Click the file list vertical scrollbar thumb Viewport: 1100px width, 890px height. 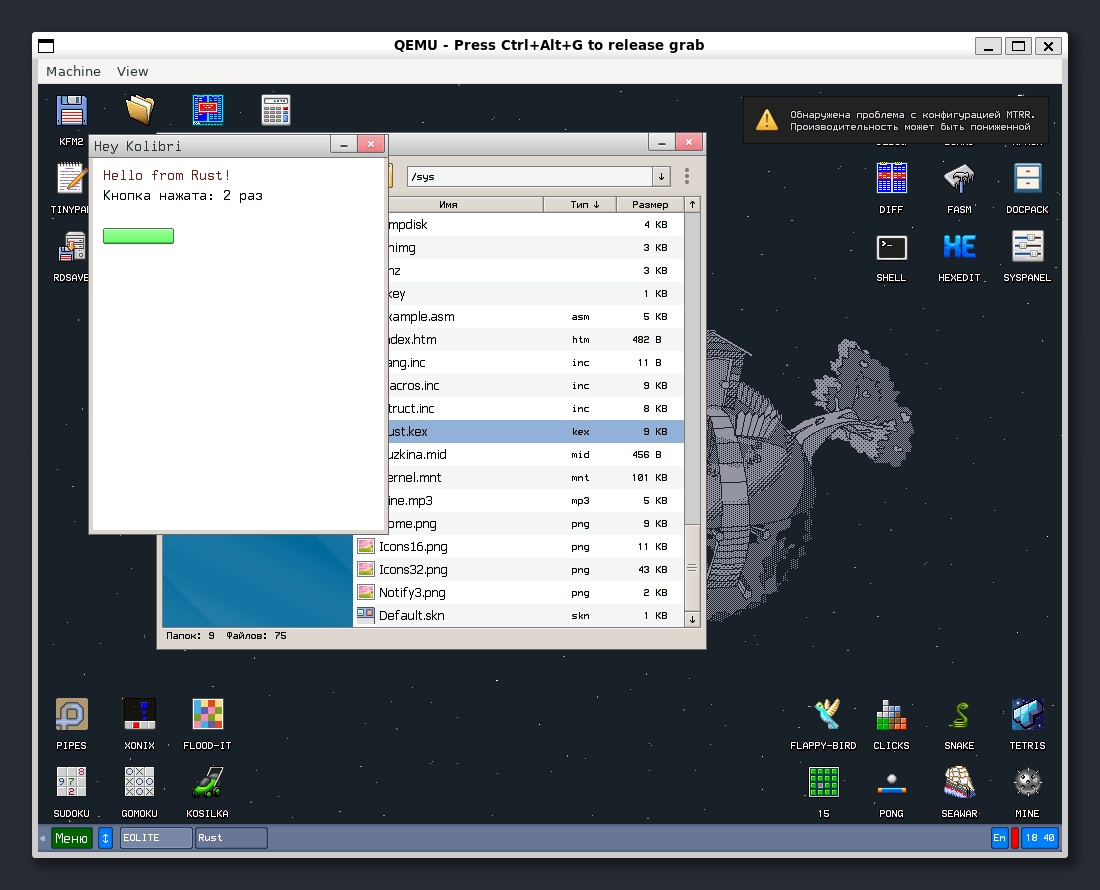click(691, 568)
